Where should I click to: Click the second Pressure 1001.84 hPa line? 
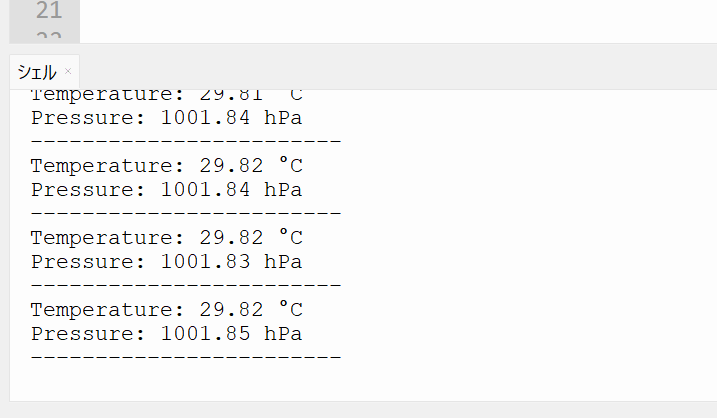[x=166, y=190]
